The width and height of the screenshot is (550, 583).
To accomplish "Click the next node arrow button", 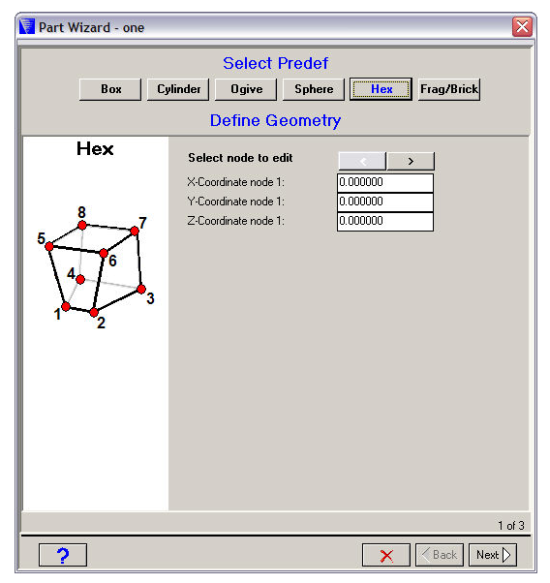I will pos(411,161).
